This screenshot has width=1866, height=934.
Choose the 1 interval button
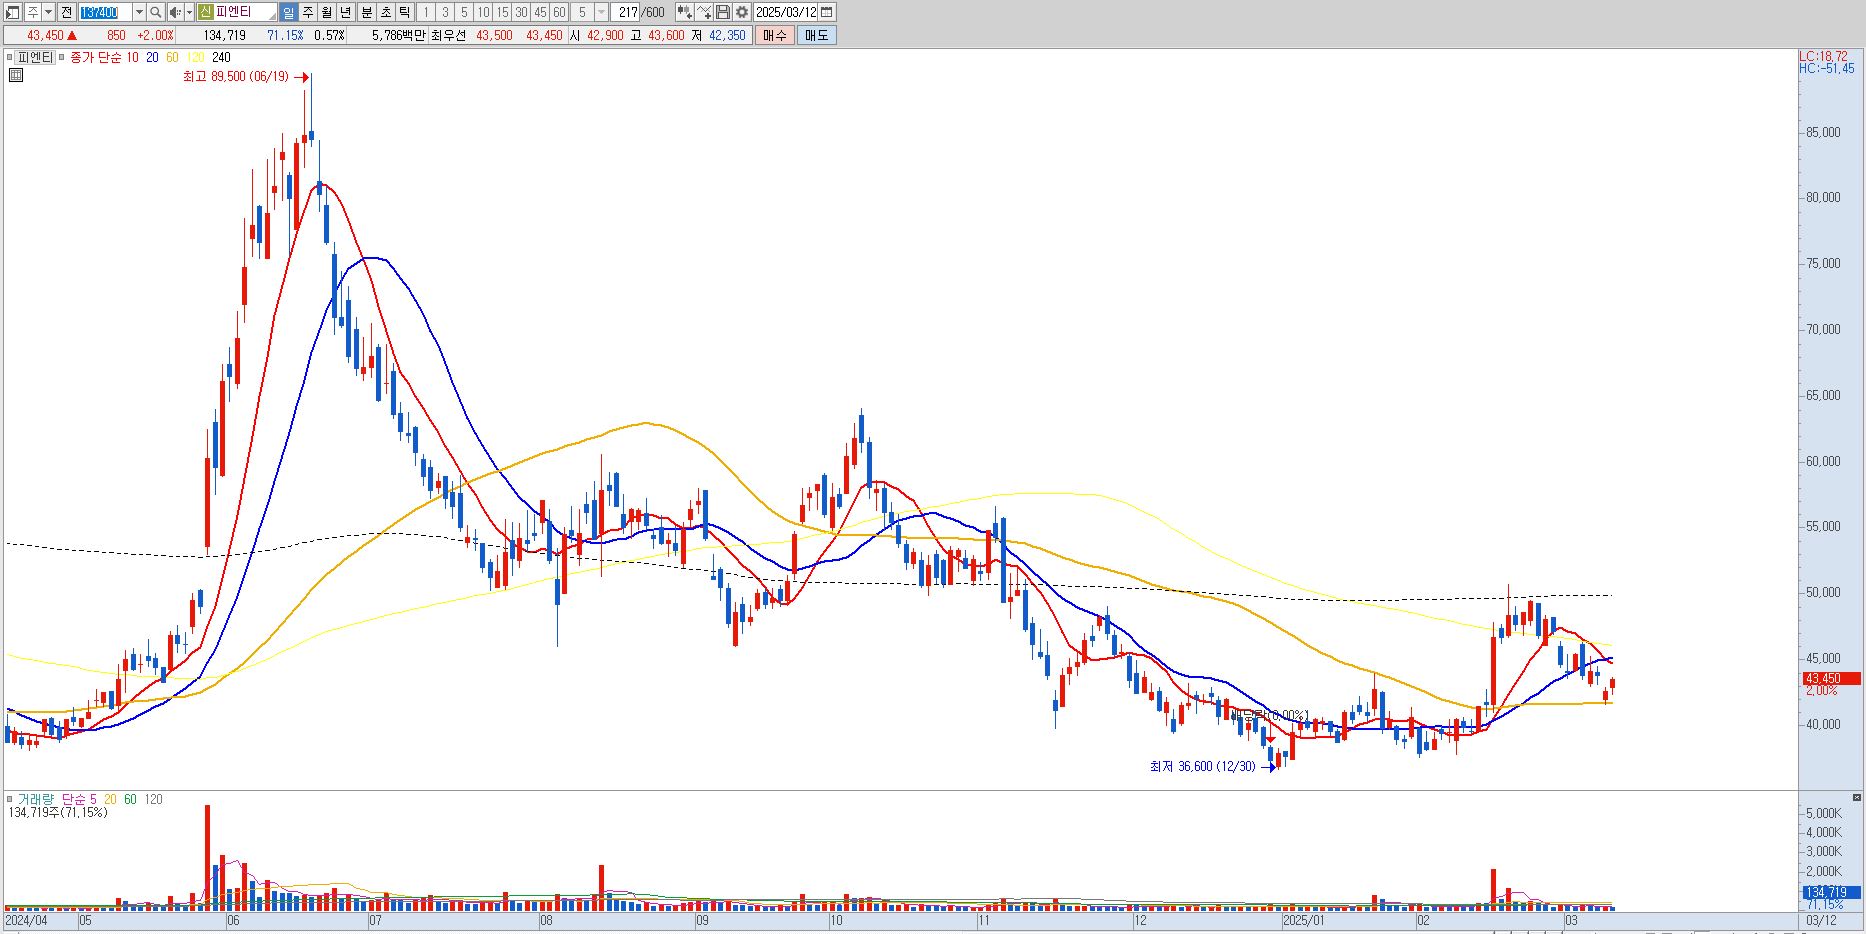425,12
